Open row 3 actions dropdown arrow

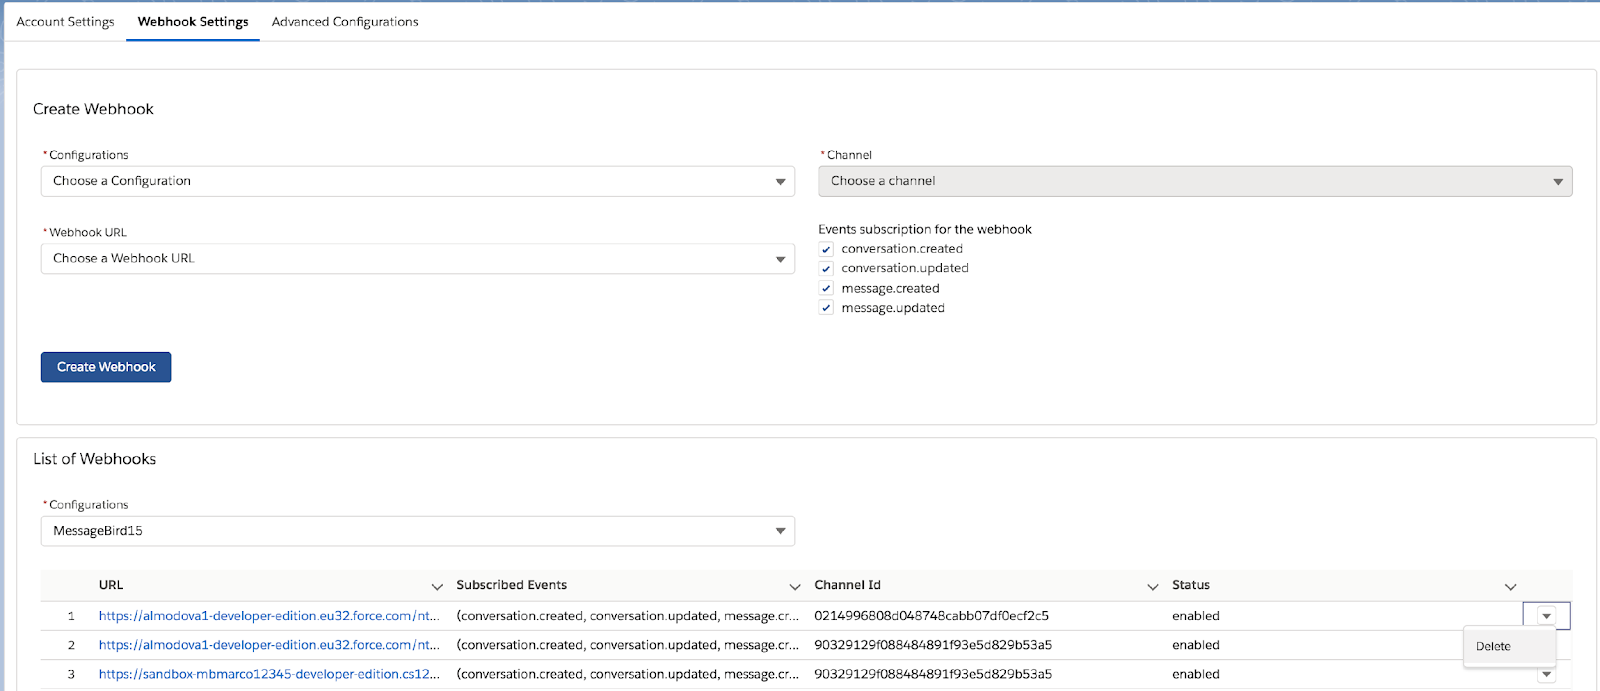tap(1546, 674)
